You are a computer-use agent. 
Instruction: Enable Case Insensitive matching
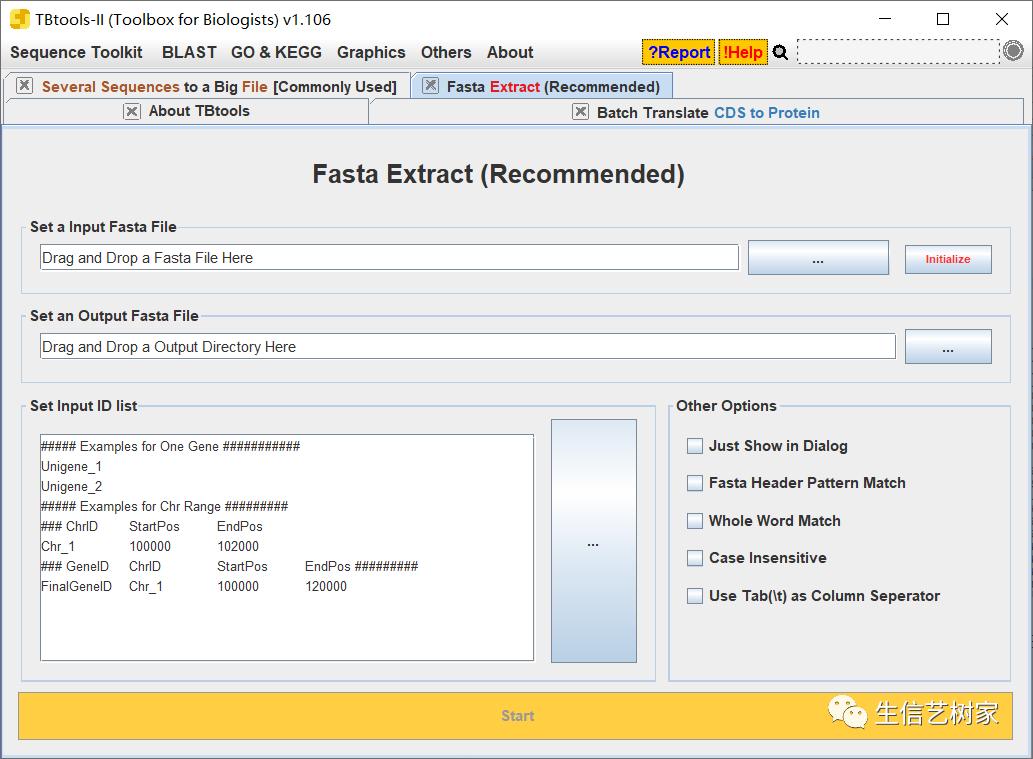click(x=695, y=558)
